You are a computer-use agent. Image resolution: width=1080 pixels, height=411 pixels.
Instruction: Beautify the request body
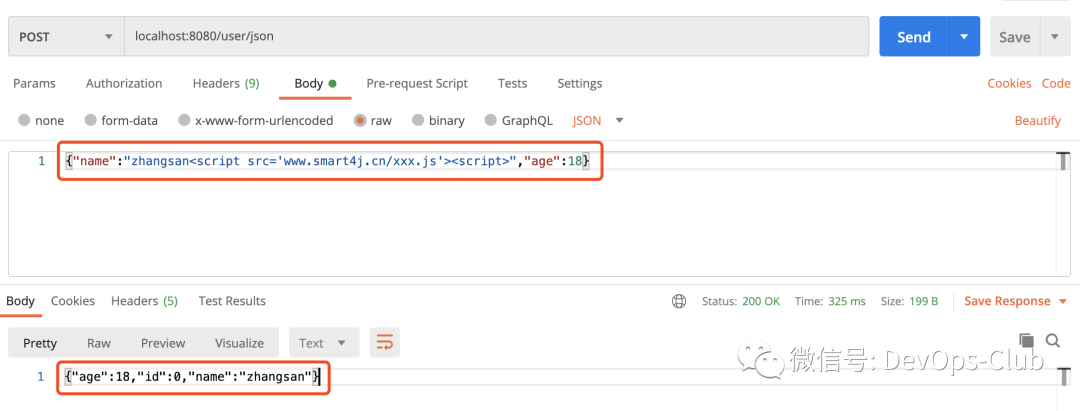coord(1037,120)
